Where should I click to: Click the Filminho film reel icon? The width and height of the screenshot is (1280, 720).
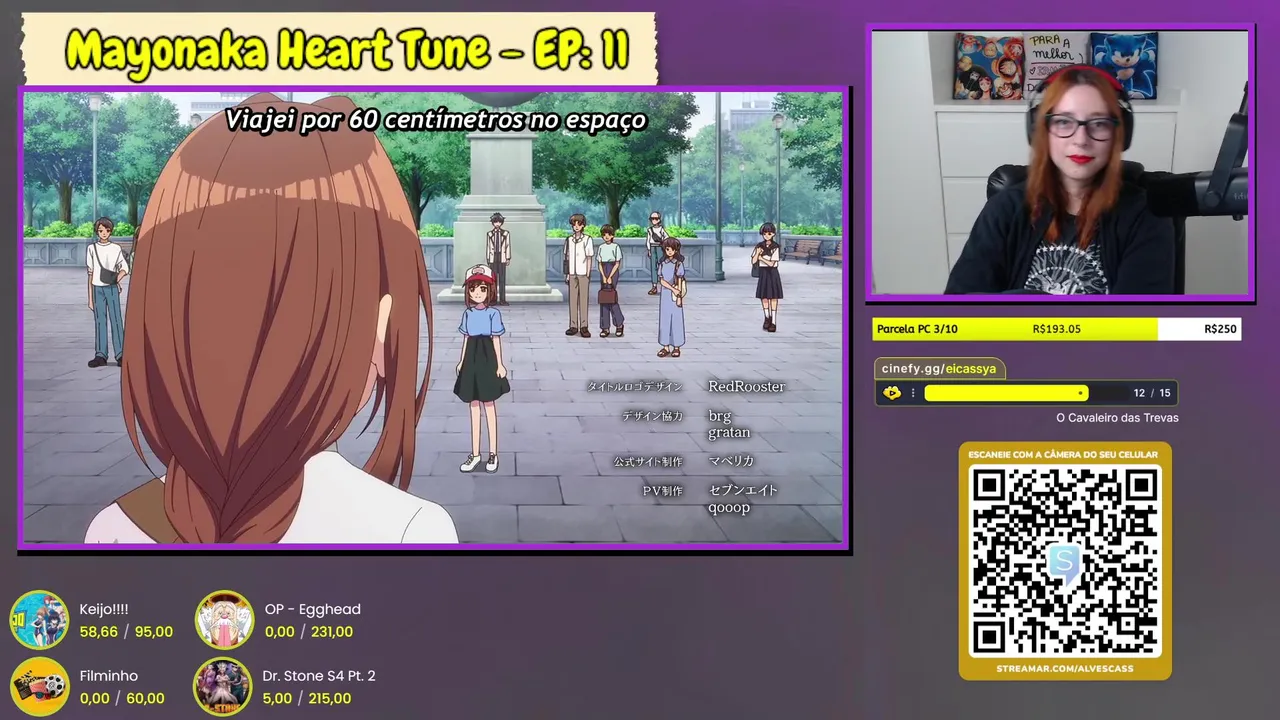pos(39,687)
